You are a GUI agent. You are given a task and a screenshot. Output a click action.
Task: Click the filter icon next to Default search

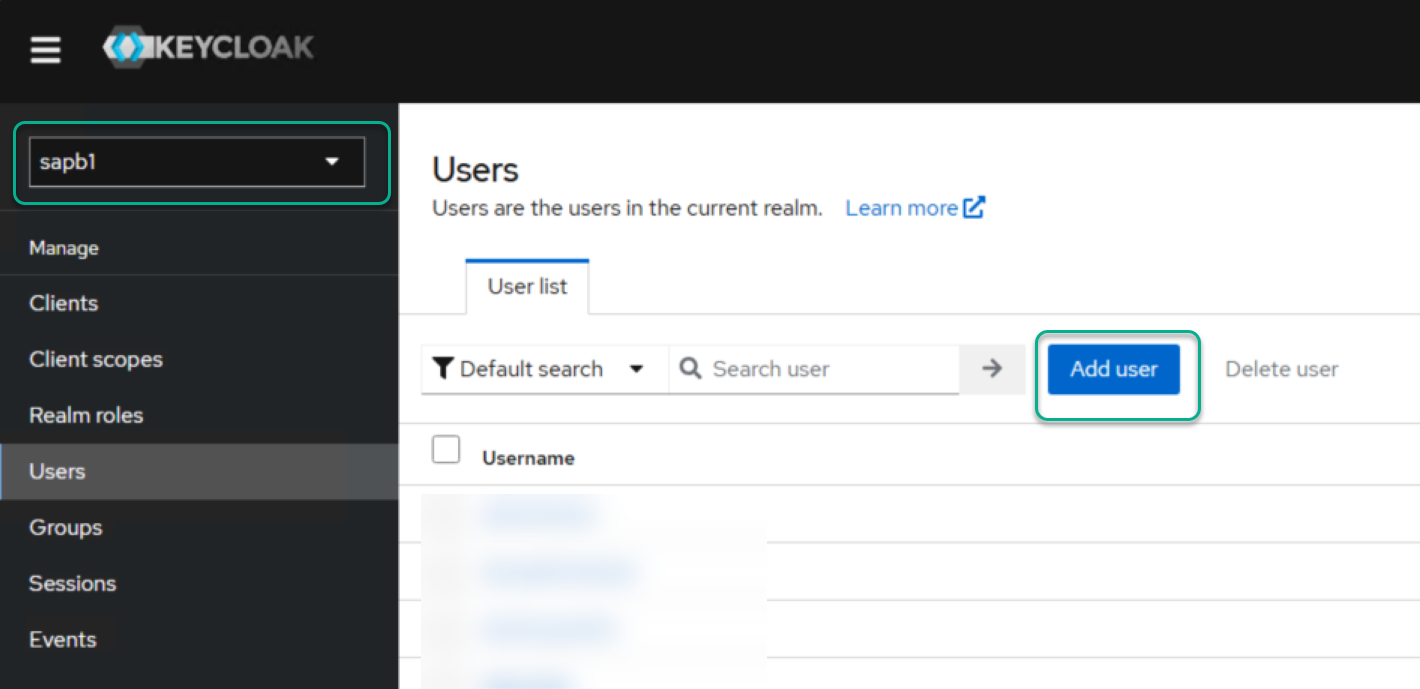pyautogui.click(x=444, y=368)
